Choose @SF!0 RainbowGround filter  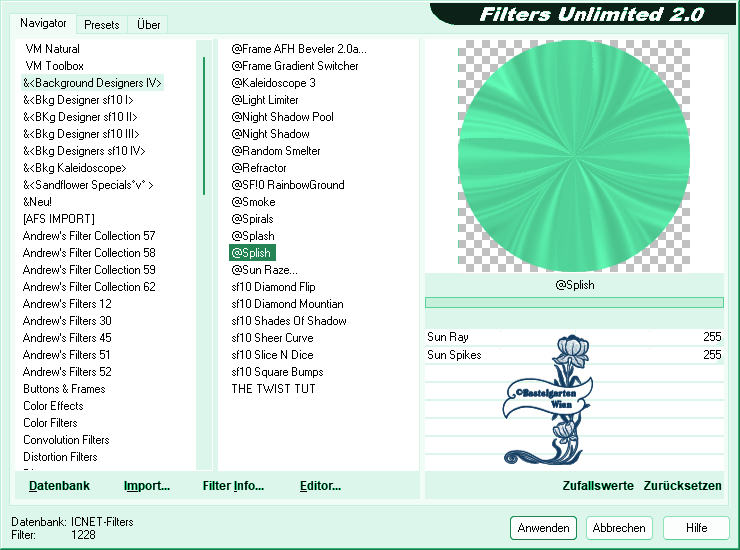(288, 185)
